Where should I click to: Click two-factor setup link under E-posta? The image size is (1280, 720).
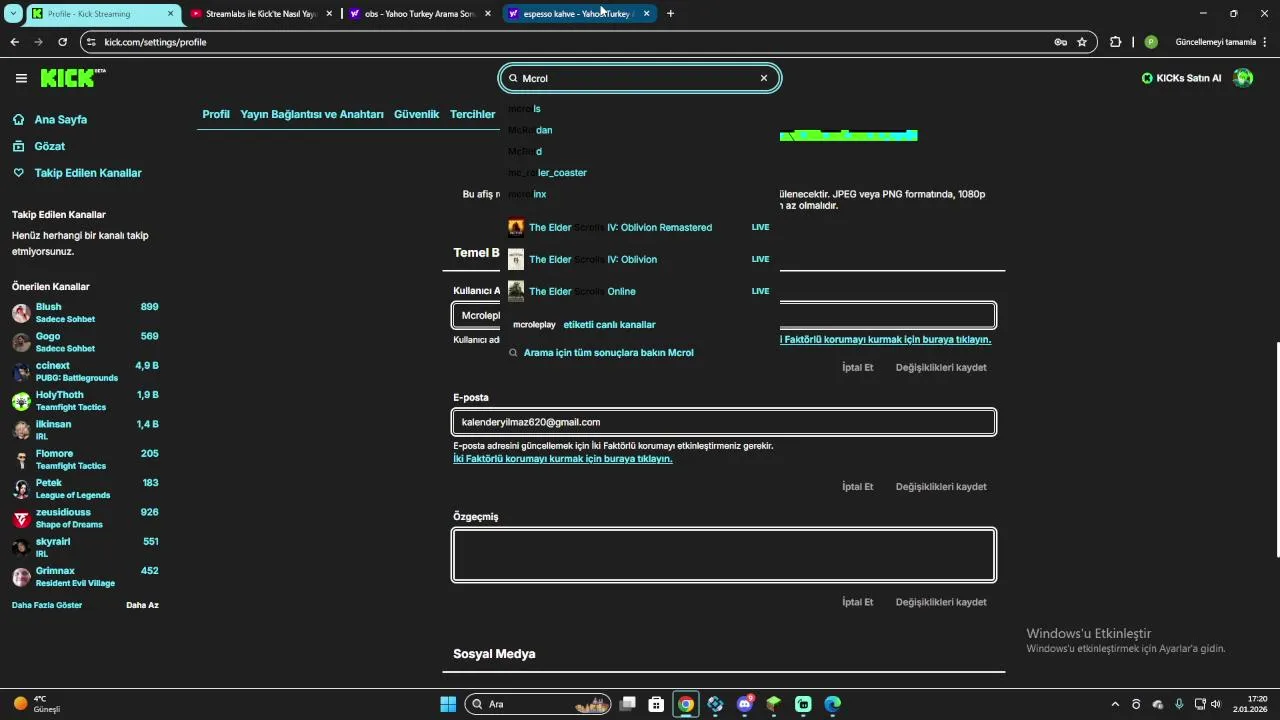tap(563, 459)
